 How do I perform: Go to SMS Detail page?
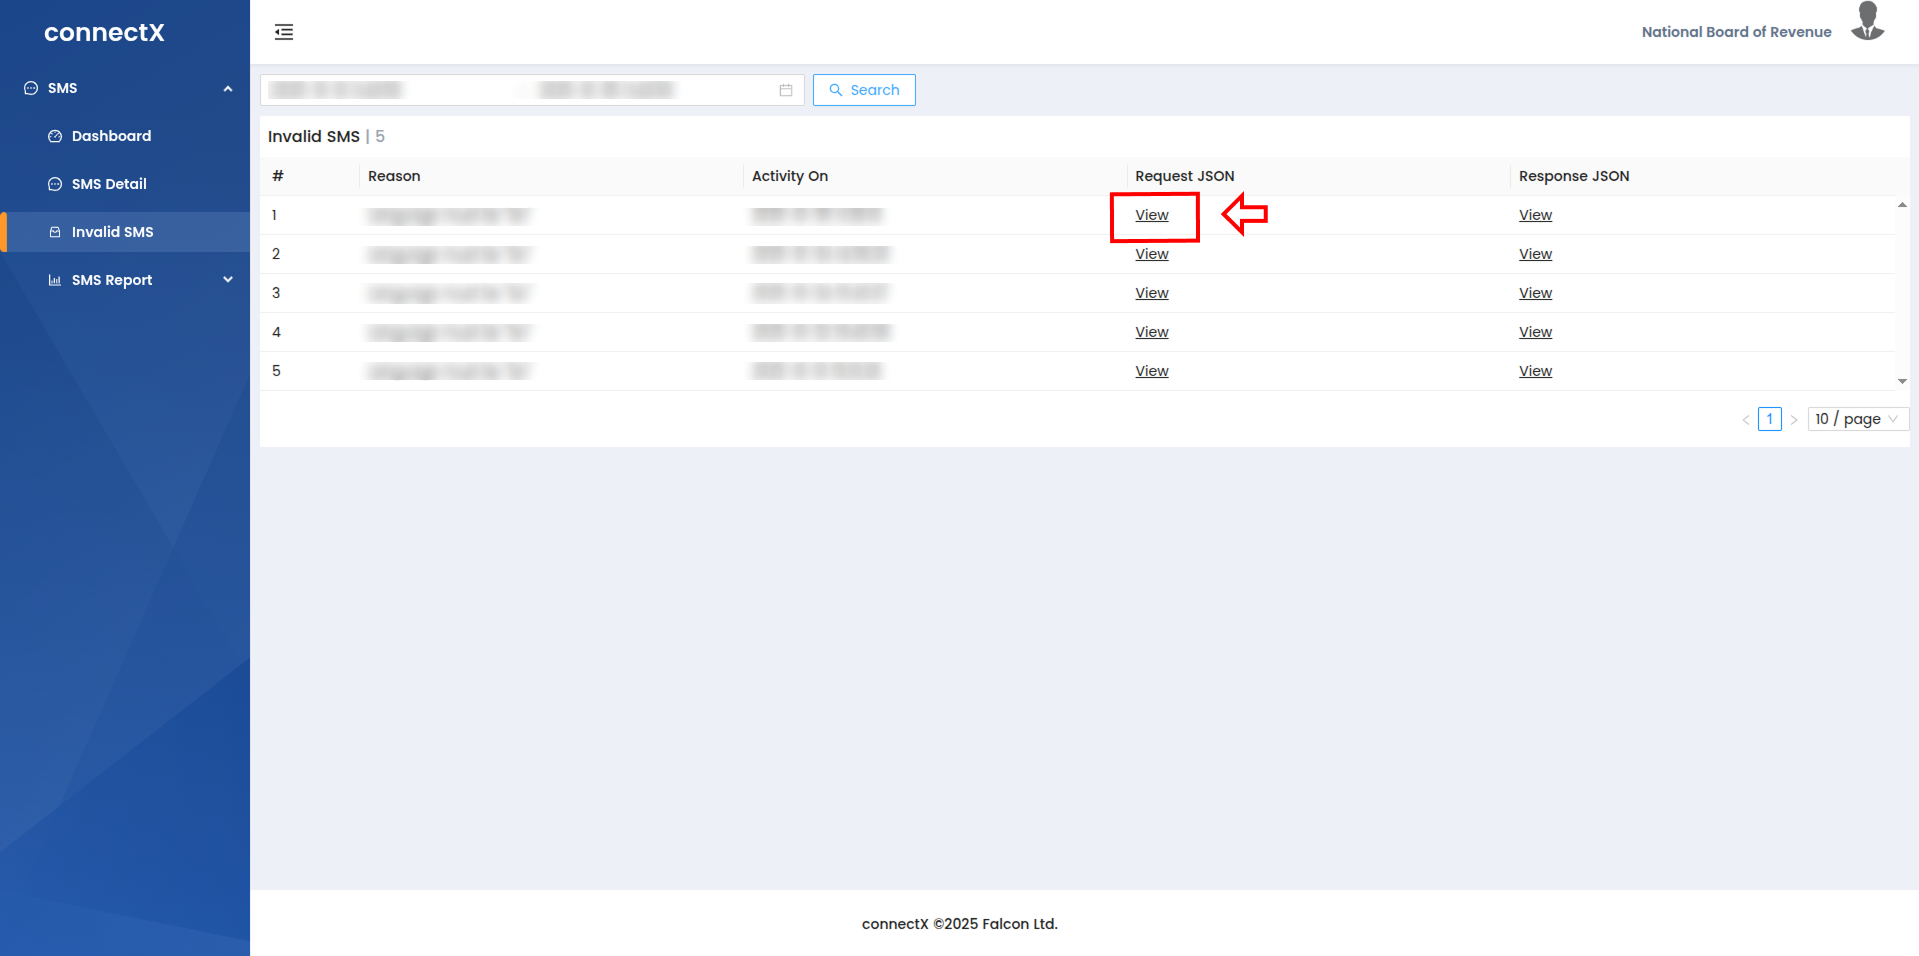109,184
